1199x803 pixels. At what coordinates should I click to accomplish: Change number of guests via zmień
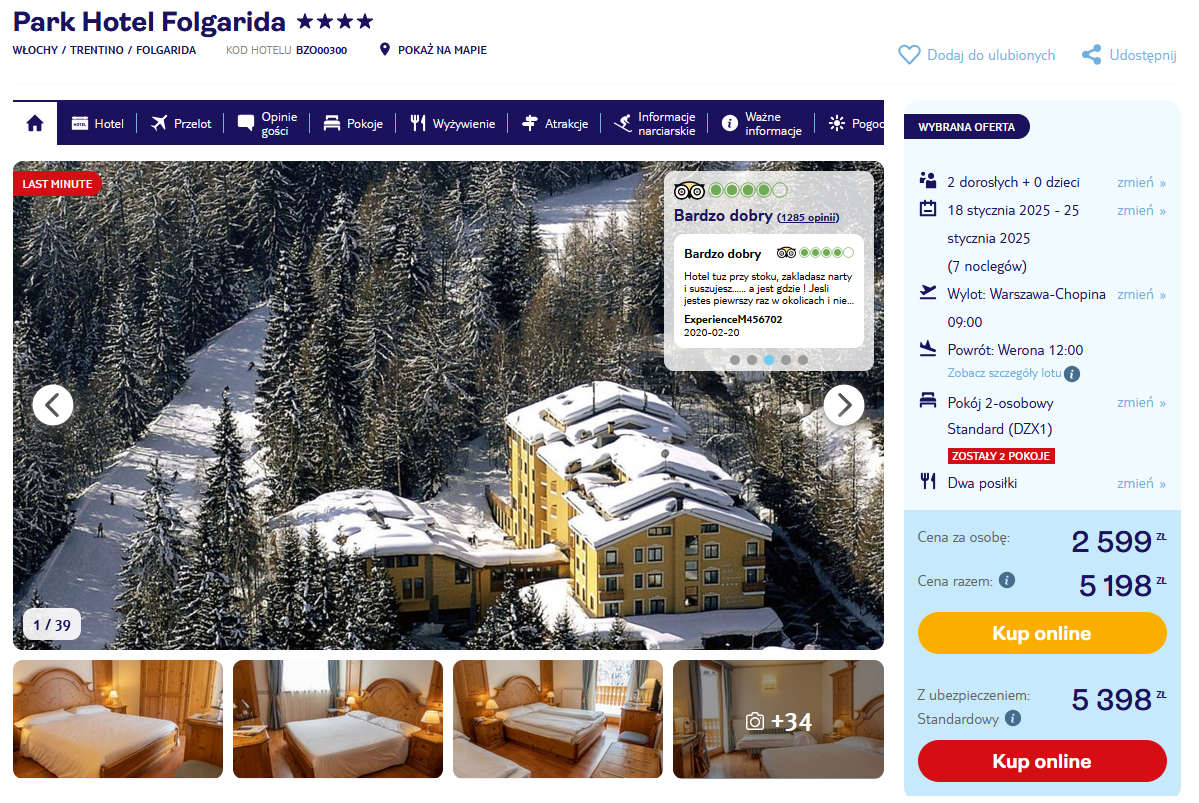point(1141,182)
